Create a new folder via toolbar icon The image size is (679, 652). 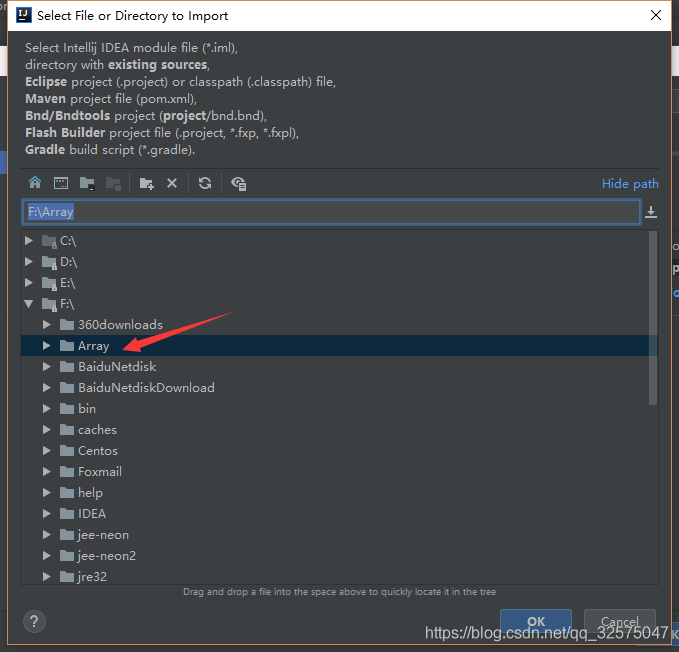click(146, 183)
